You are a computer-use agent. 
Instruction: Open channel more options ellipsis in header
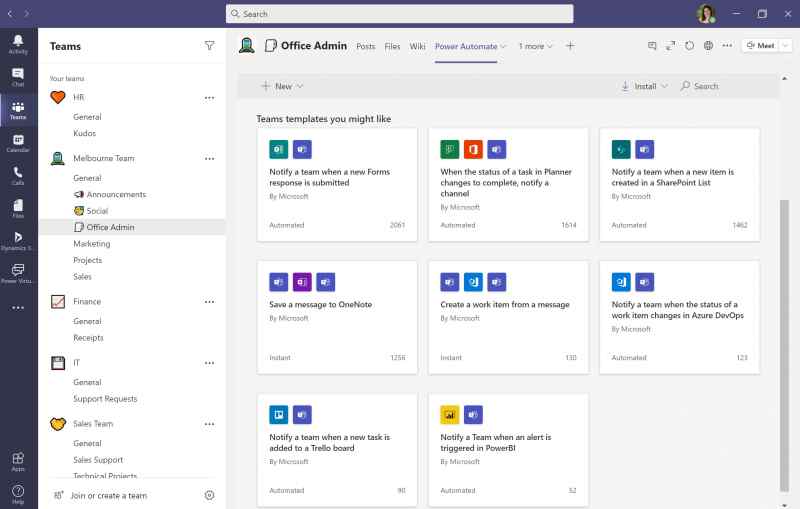[727, 46]
